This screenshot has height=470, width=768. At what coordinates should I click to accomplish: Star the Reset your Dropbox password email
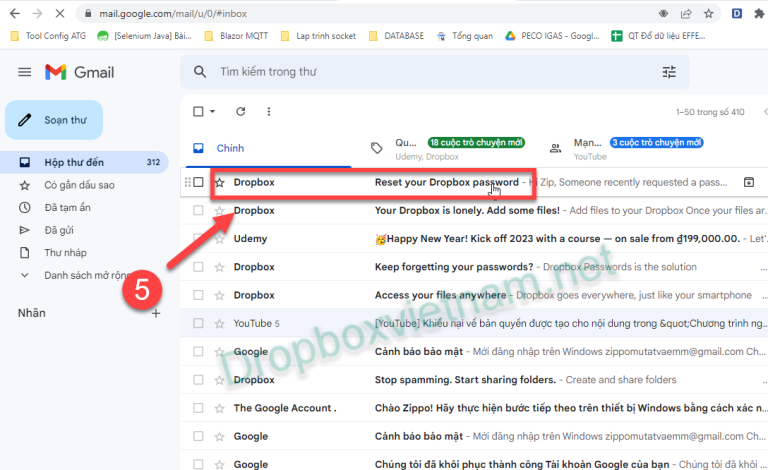pyautogui.click(x=219, y=183)
